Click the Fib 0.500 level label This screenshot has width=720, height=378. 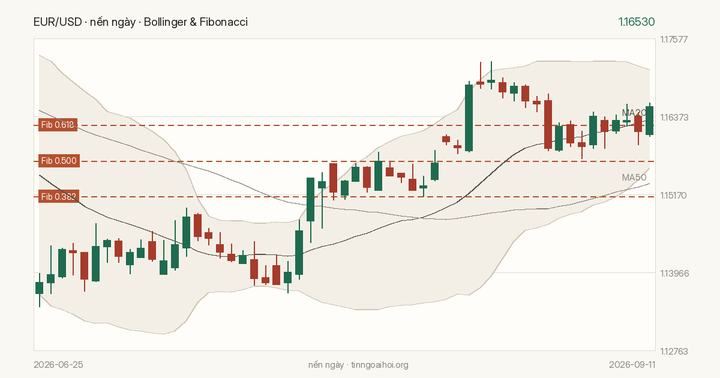point(59,161)
